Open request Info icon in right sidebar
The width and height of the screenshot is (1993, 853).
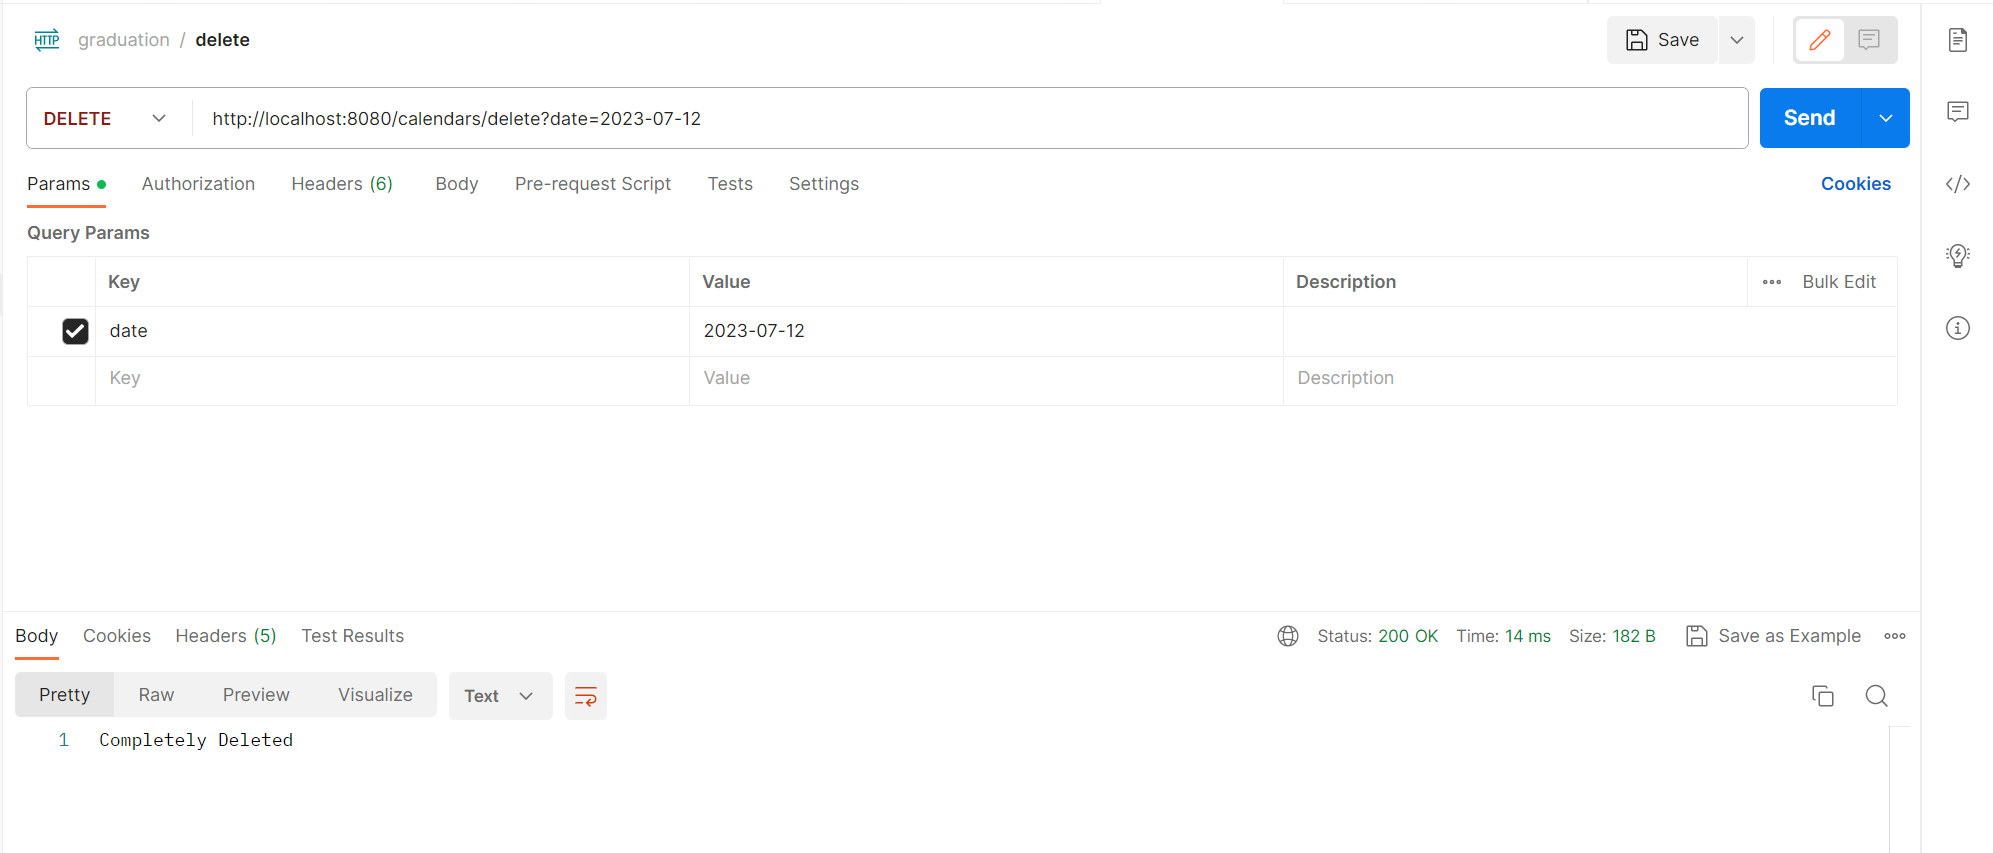[x=1958, y=328]
